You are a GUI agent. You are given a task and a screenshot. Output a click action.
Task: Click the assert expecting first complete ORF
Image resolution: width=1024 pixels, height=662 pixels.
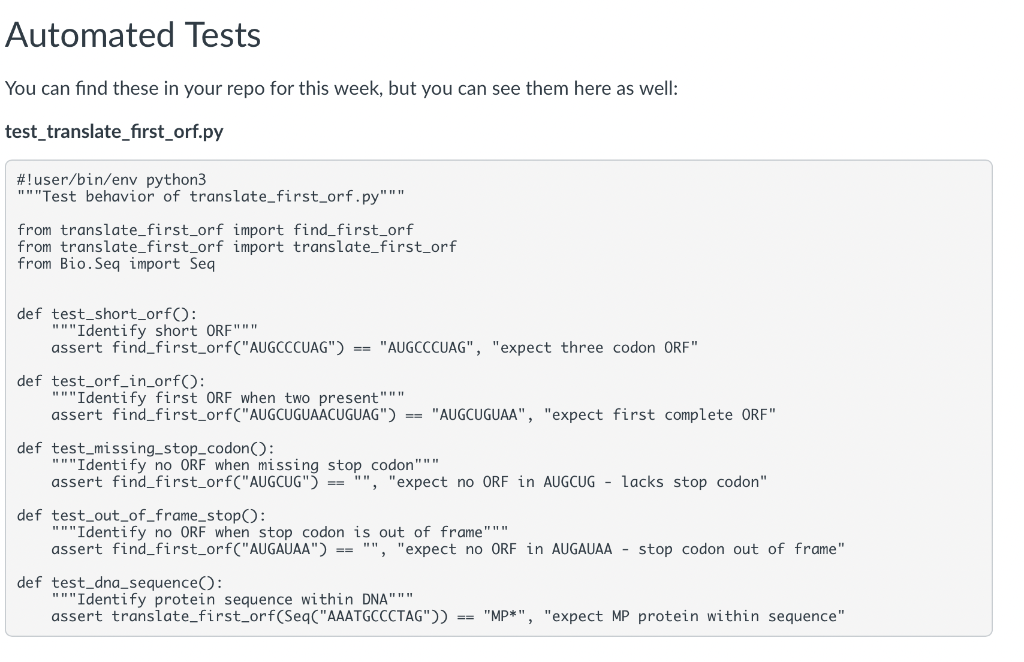(413, 415)
